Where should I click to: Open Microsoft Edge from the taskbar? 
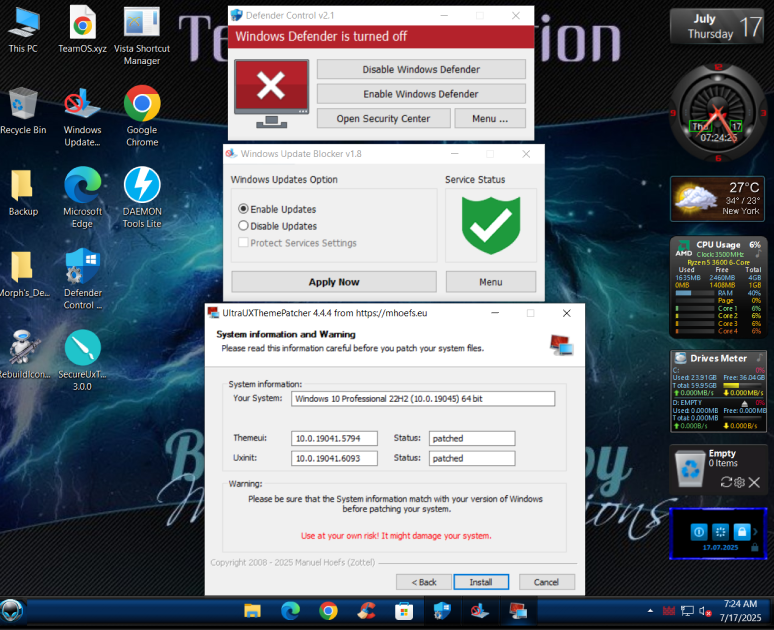click(290, 611)
